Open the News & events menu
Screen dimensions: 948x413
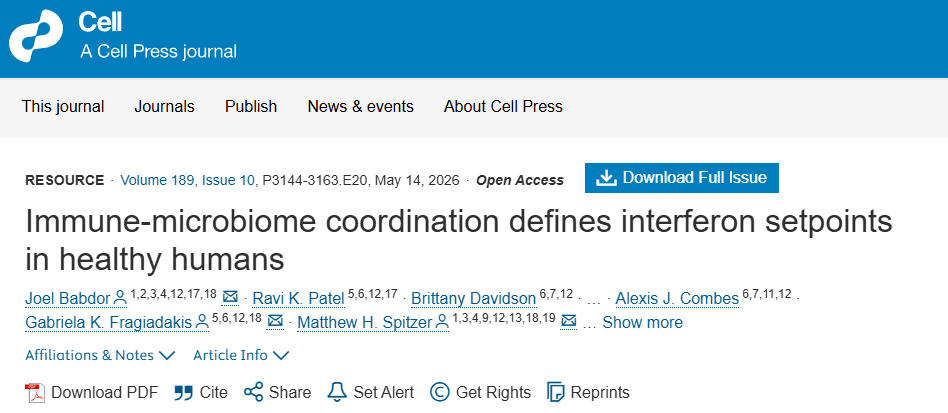(360, 106)
